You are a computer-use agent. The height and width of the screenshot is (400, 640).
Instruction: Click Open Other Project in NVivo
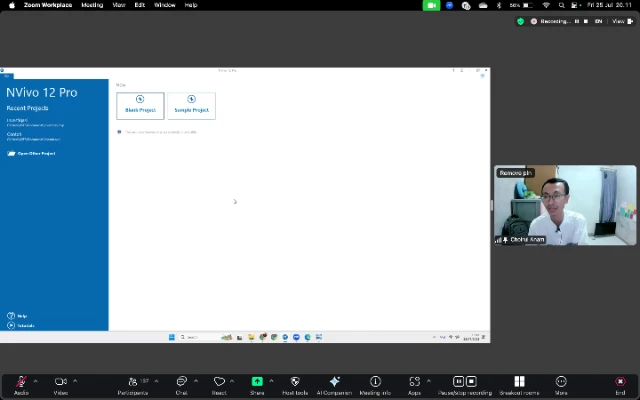(31, 153)
